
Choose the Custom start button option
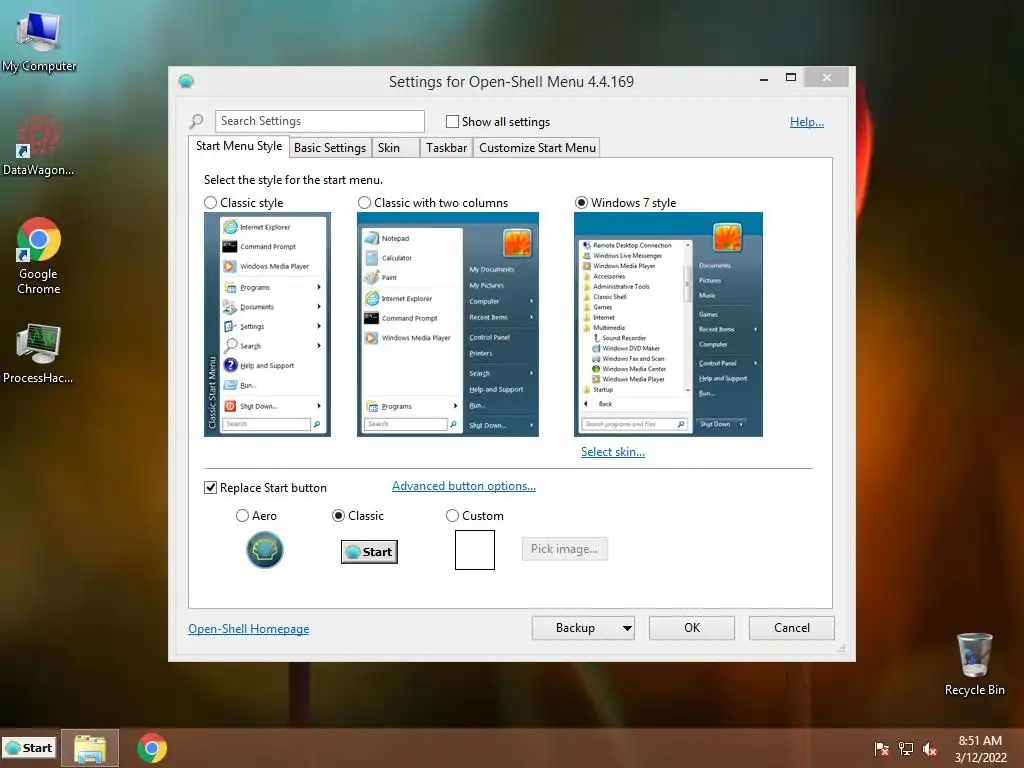pyautogui.click(x=452, y=516)
